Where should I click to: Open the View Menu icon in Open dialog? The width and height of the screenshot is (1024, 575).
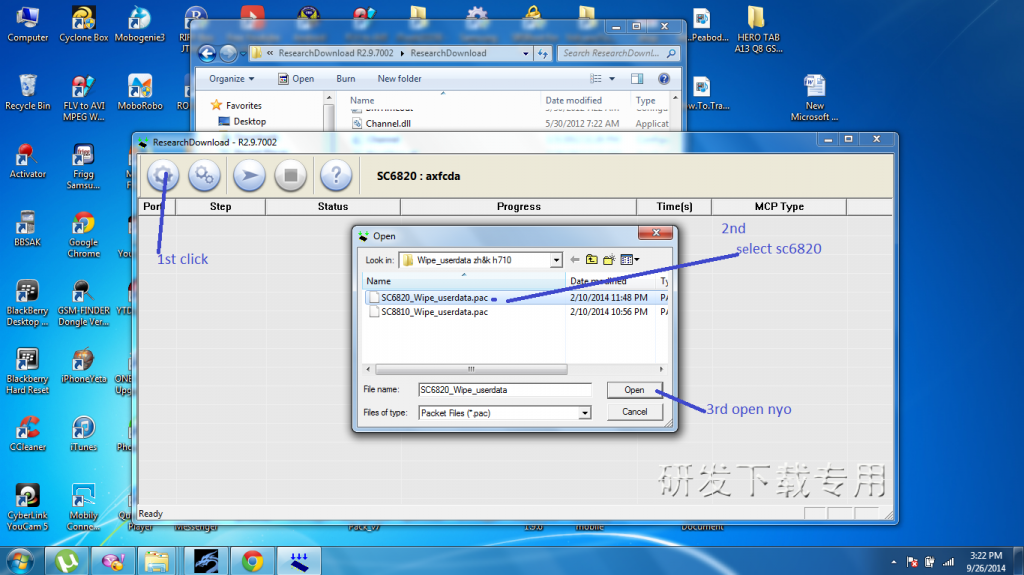(x=630, y=259)
